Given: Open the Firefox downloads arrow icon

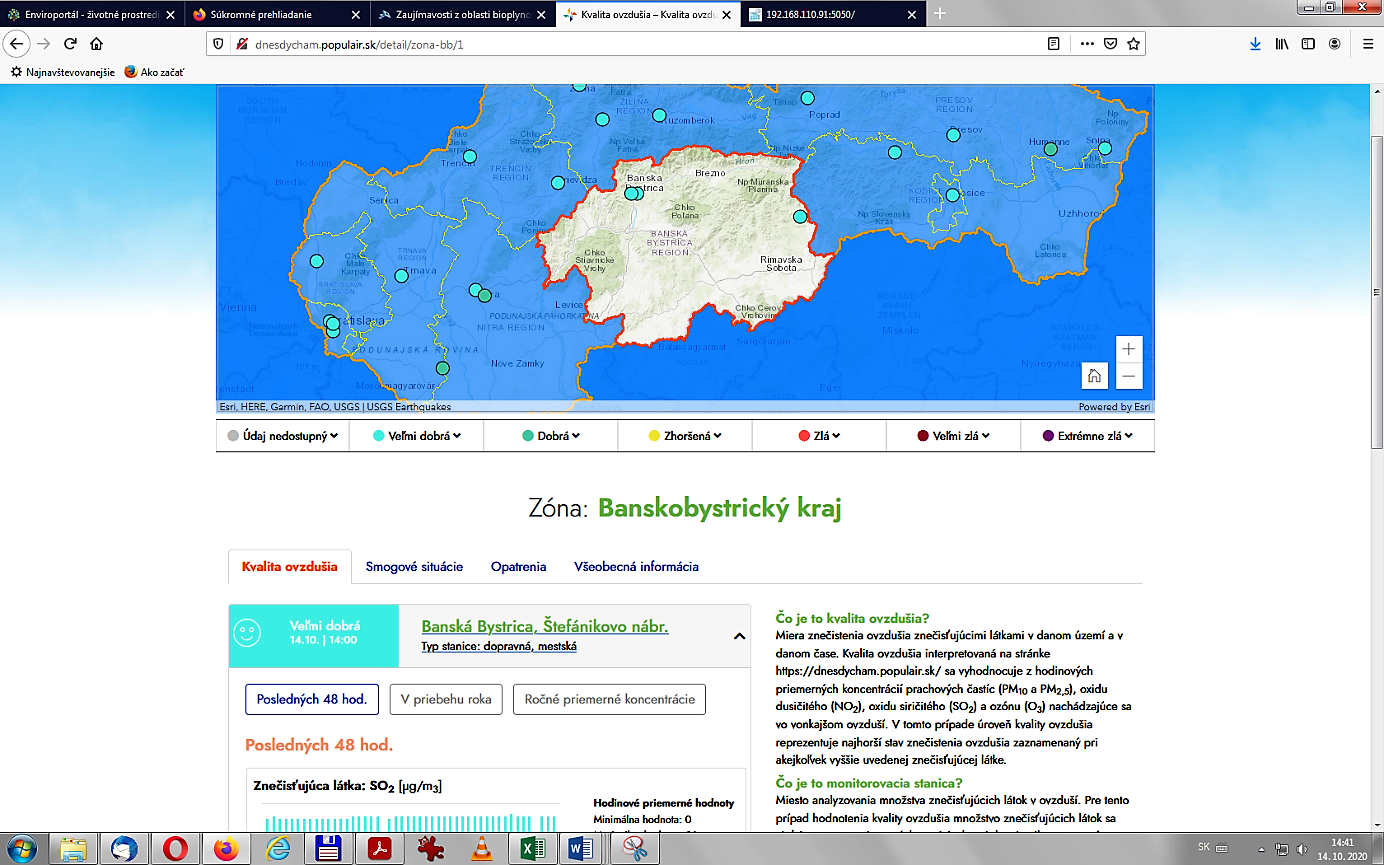Looking at the screenshot, I should (1256, 44).
